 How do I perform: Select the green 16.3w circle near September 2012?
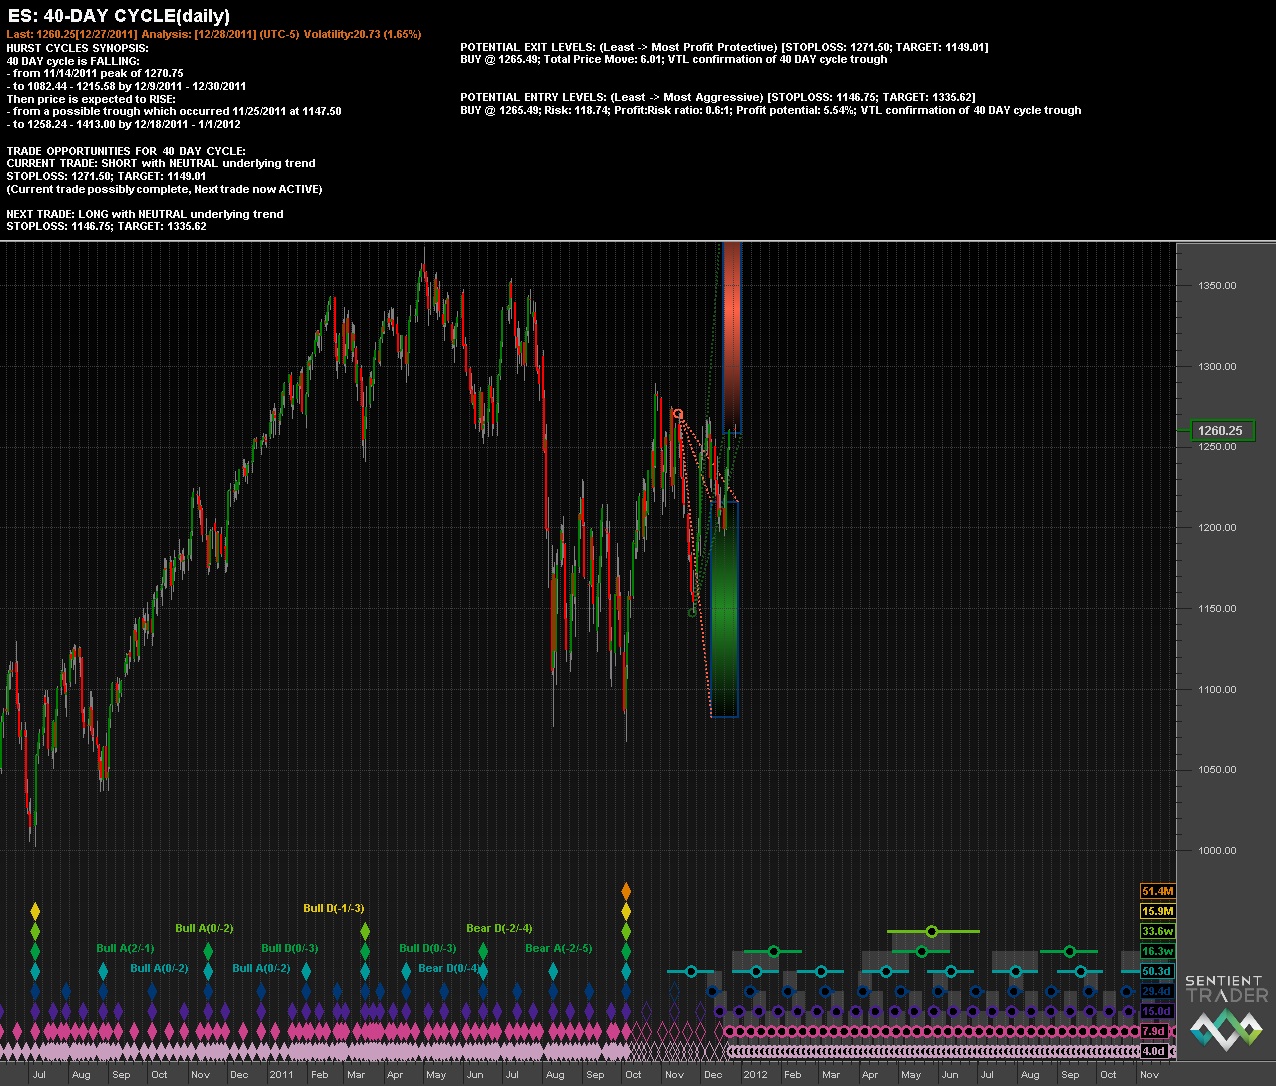pos(1069,951)
